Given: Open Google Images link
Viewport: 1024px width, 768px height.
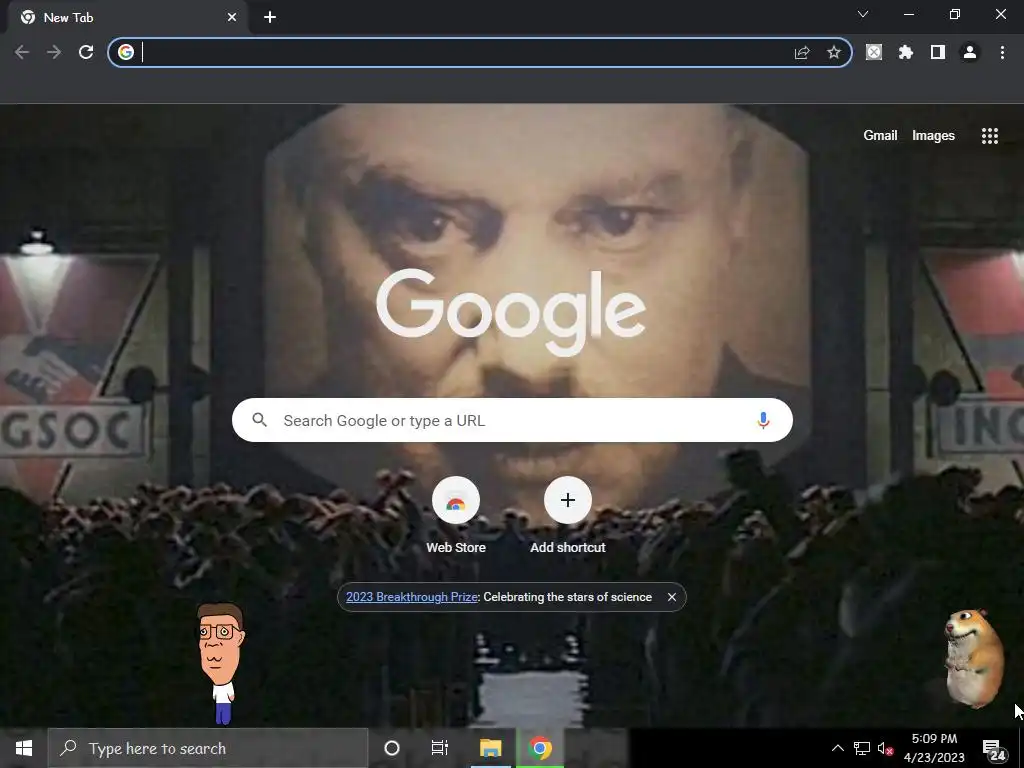Looking at the screenshot, I should point(933,135).
